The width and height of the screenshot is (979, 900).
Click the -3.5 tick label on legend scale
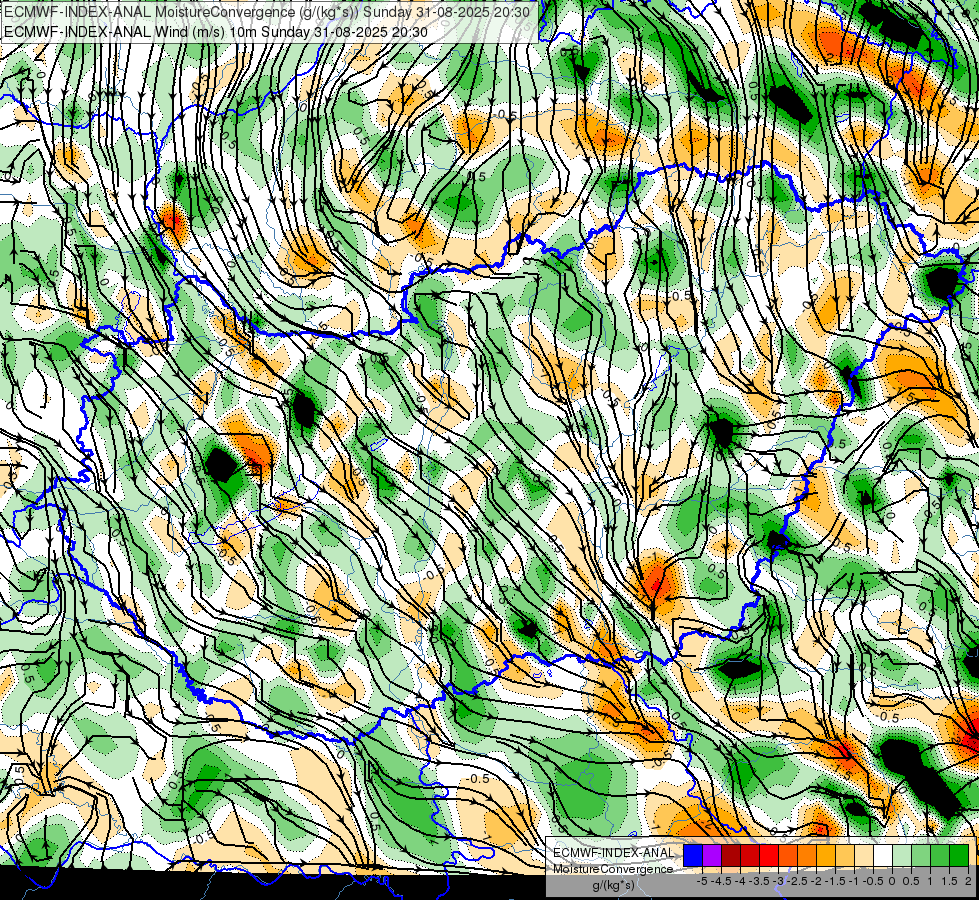[760, 881]
